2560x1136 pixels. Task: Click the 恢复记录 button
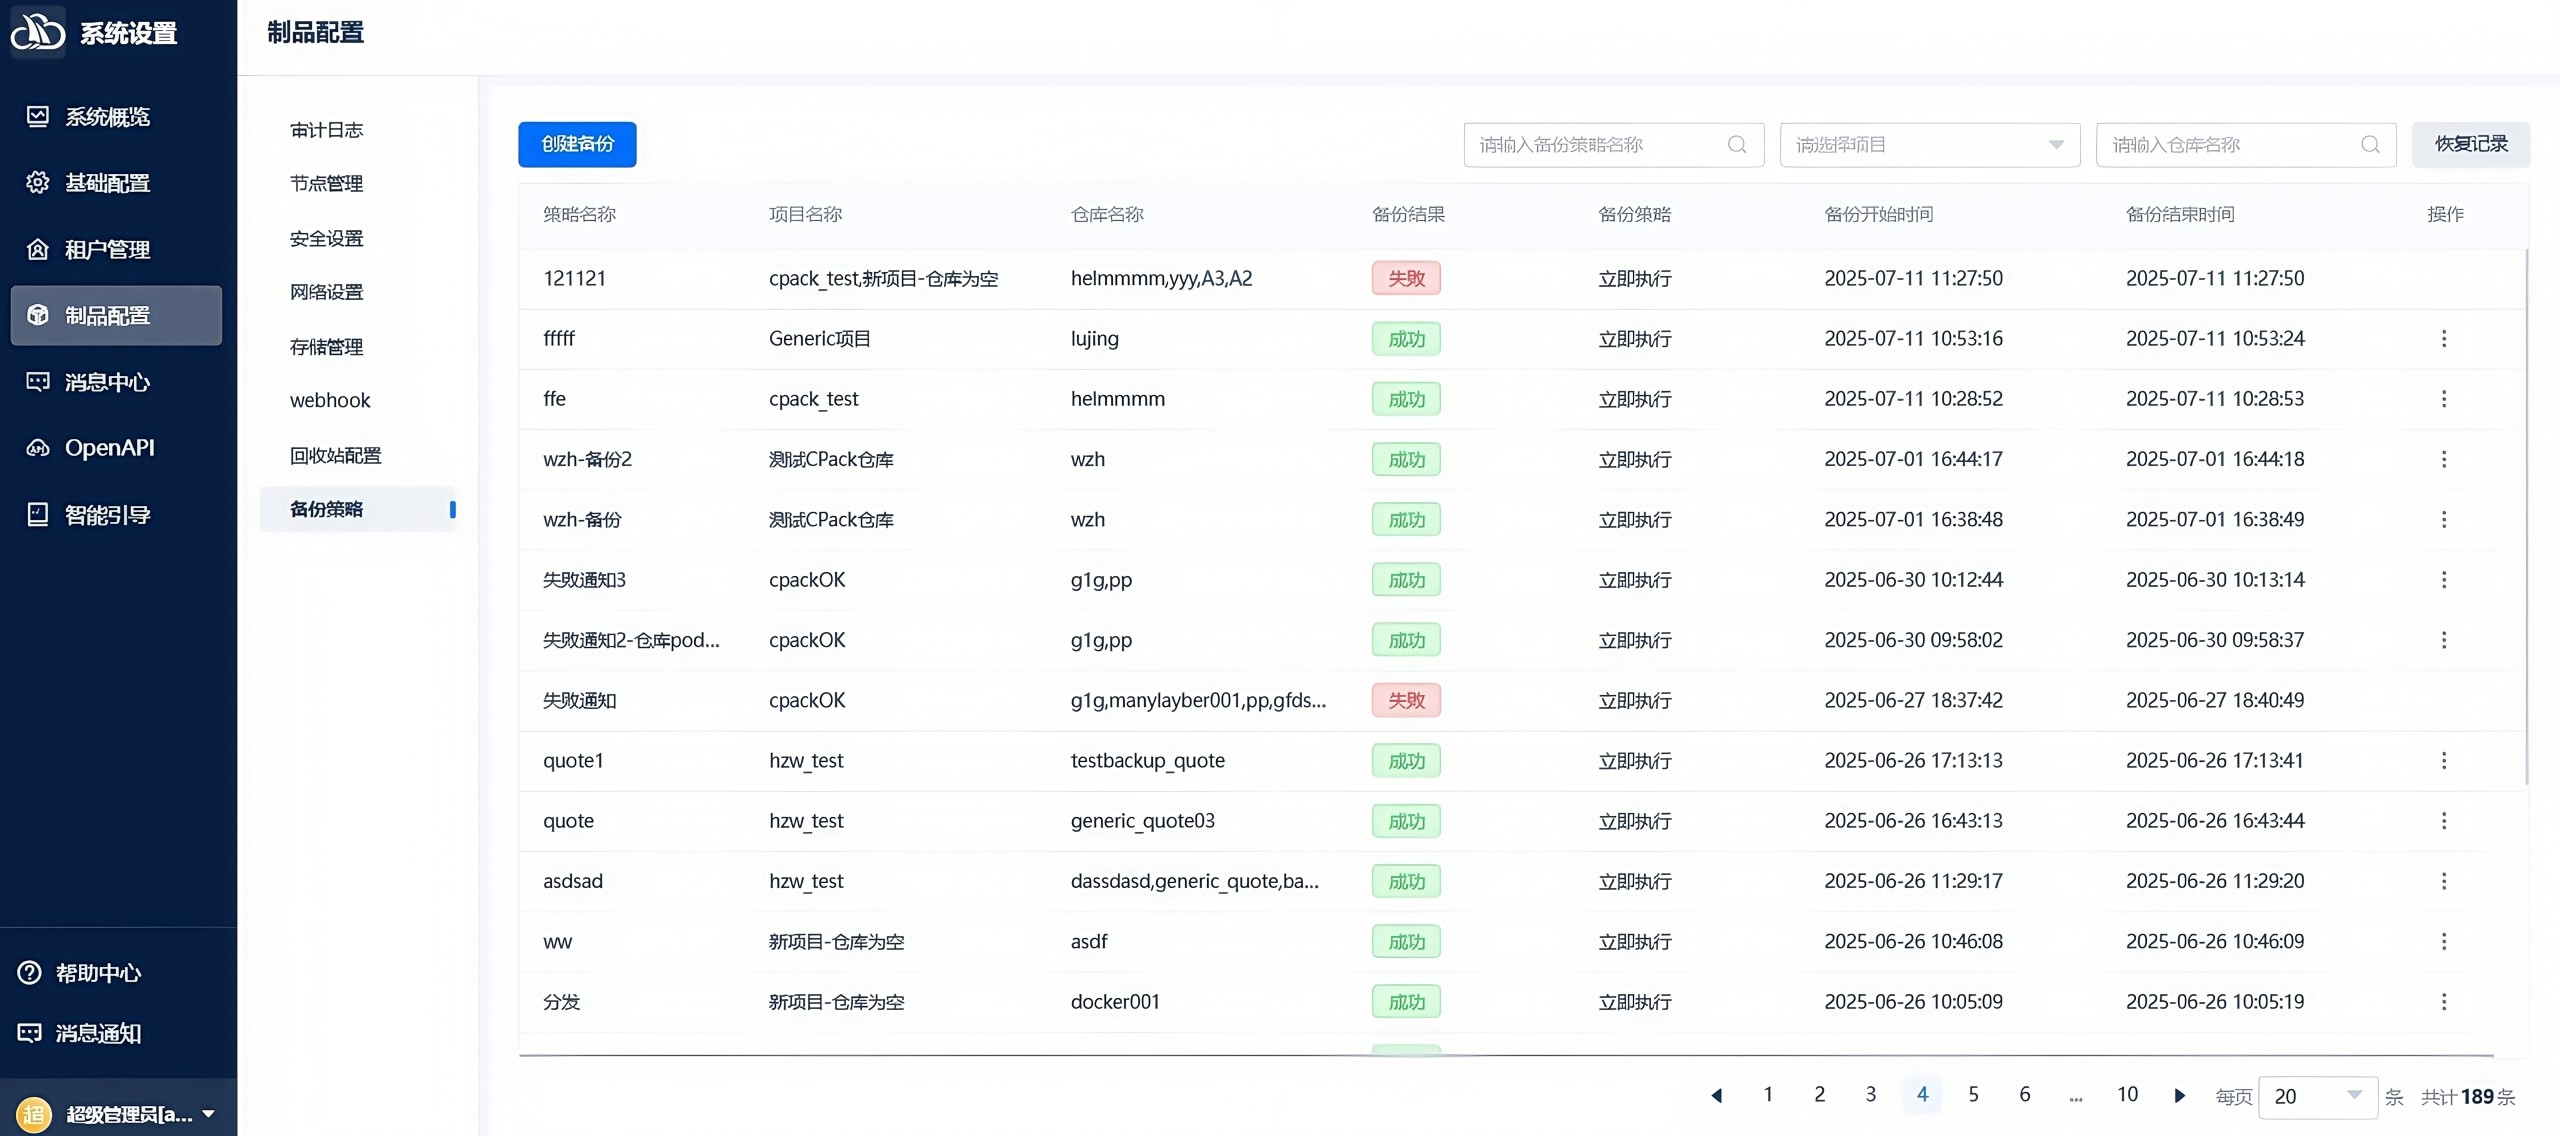tap(2471, 144)
